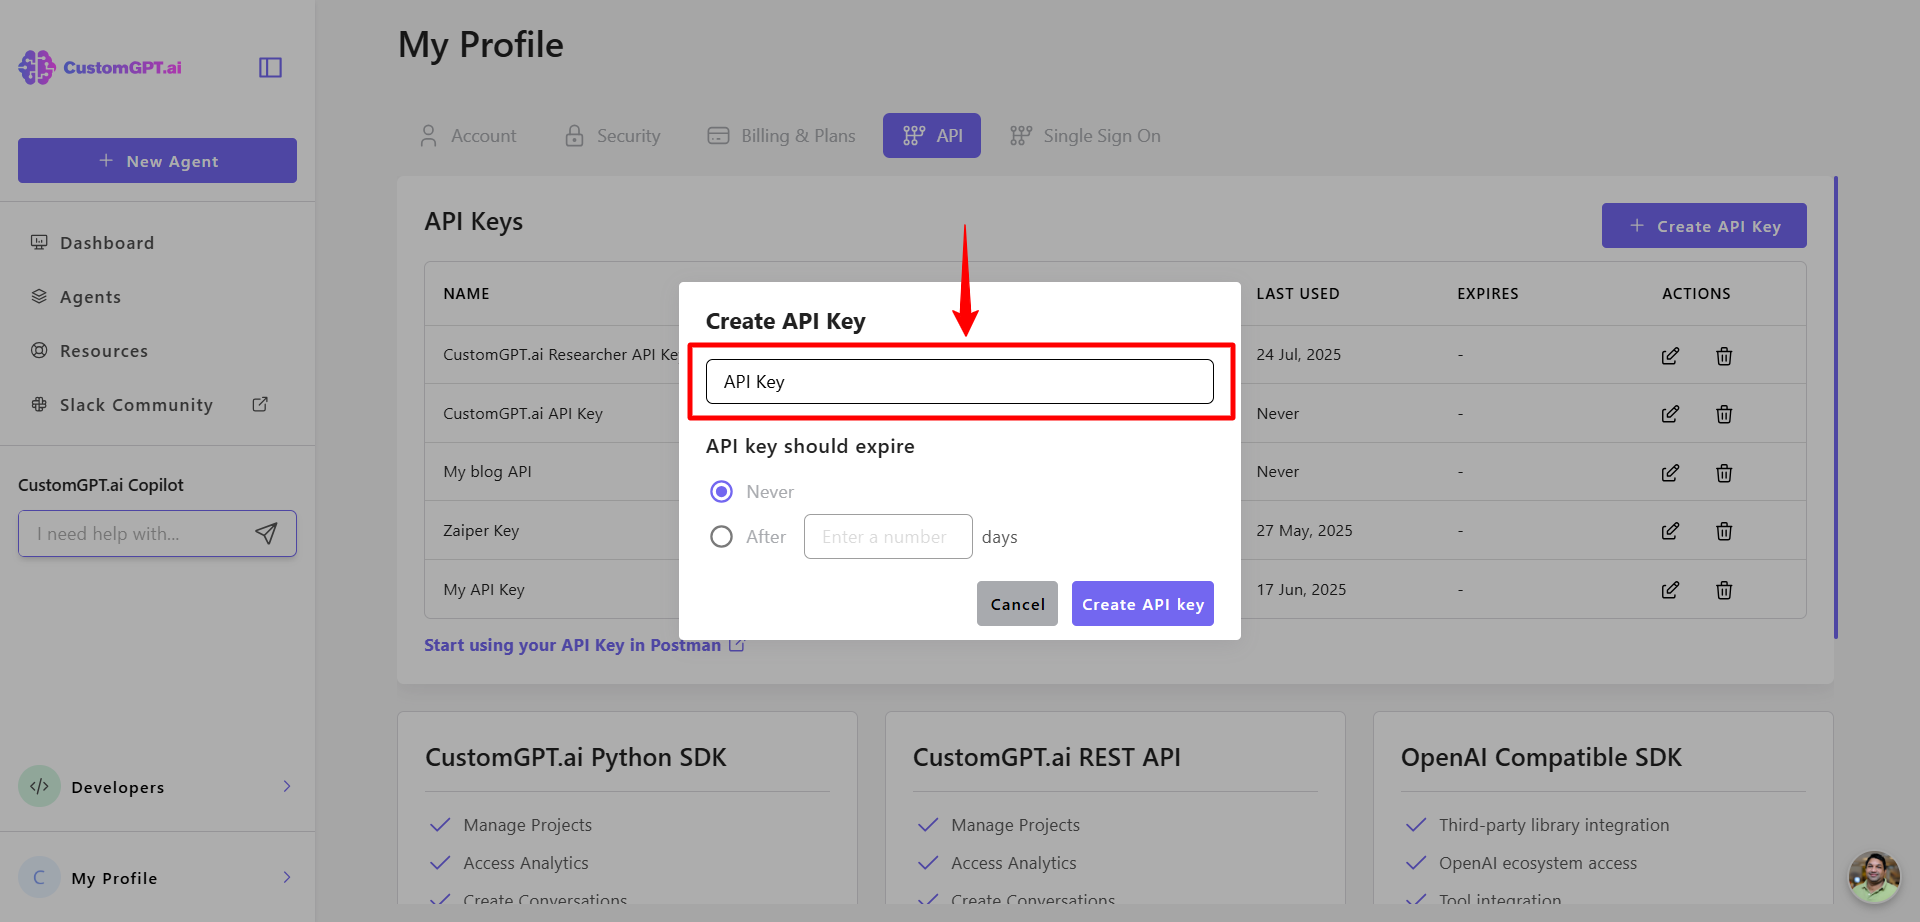Edit the Zaiper Key
1920x922 pixels.
point(1670,531)
